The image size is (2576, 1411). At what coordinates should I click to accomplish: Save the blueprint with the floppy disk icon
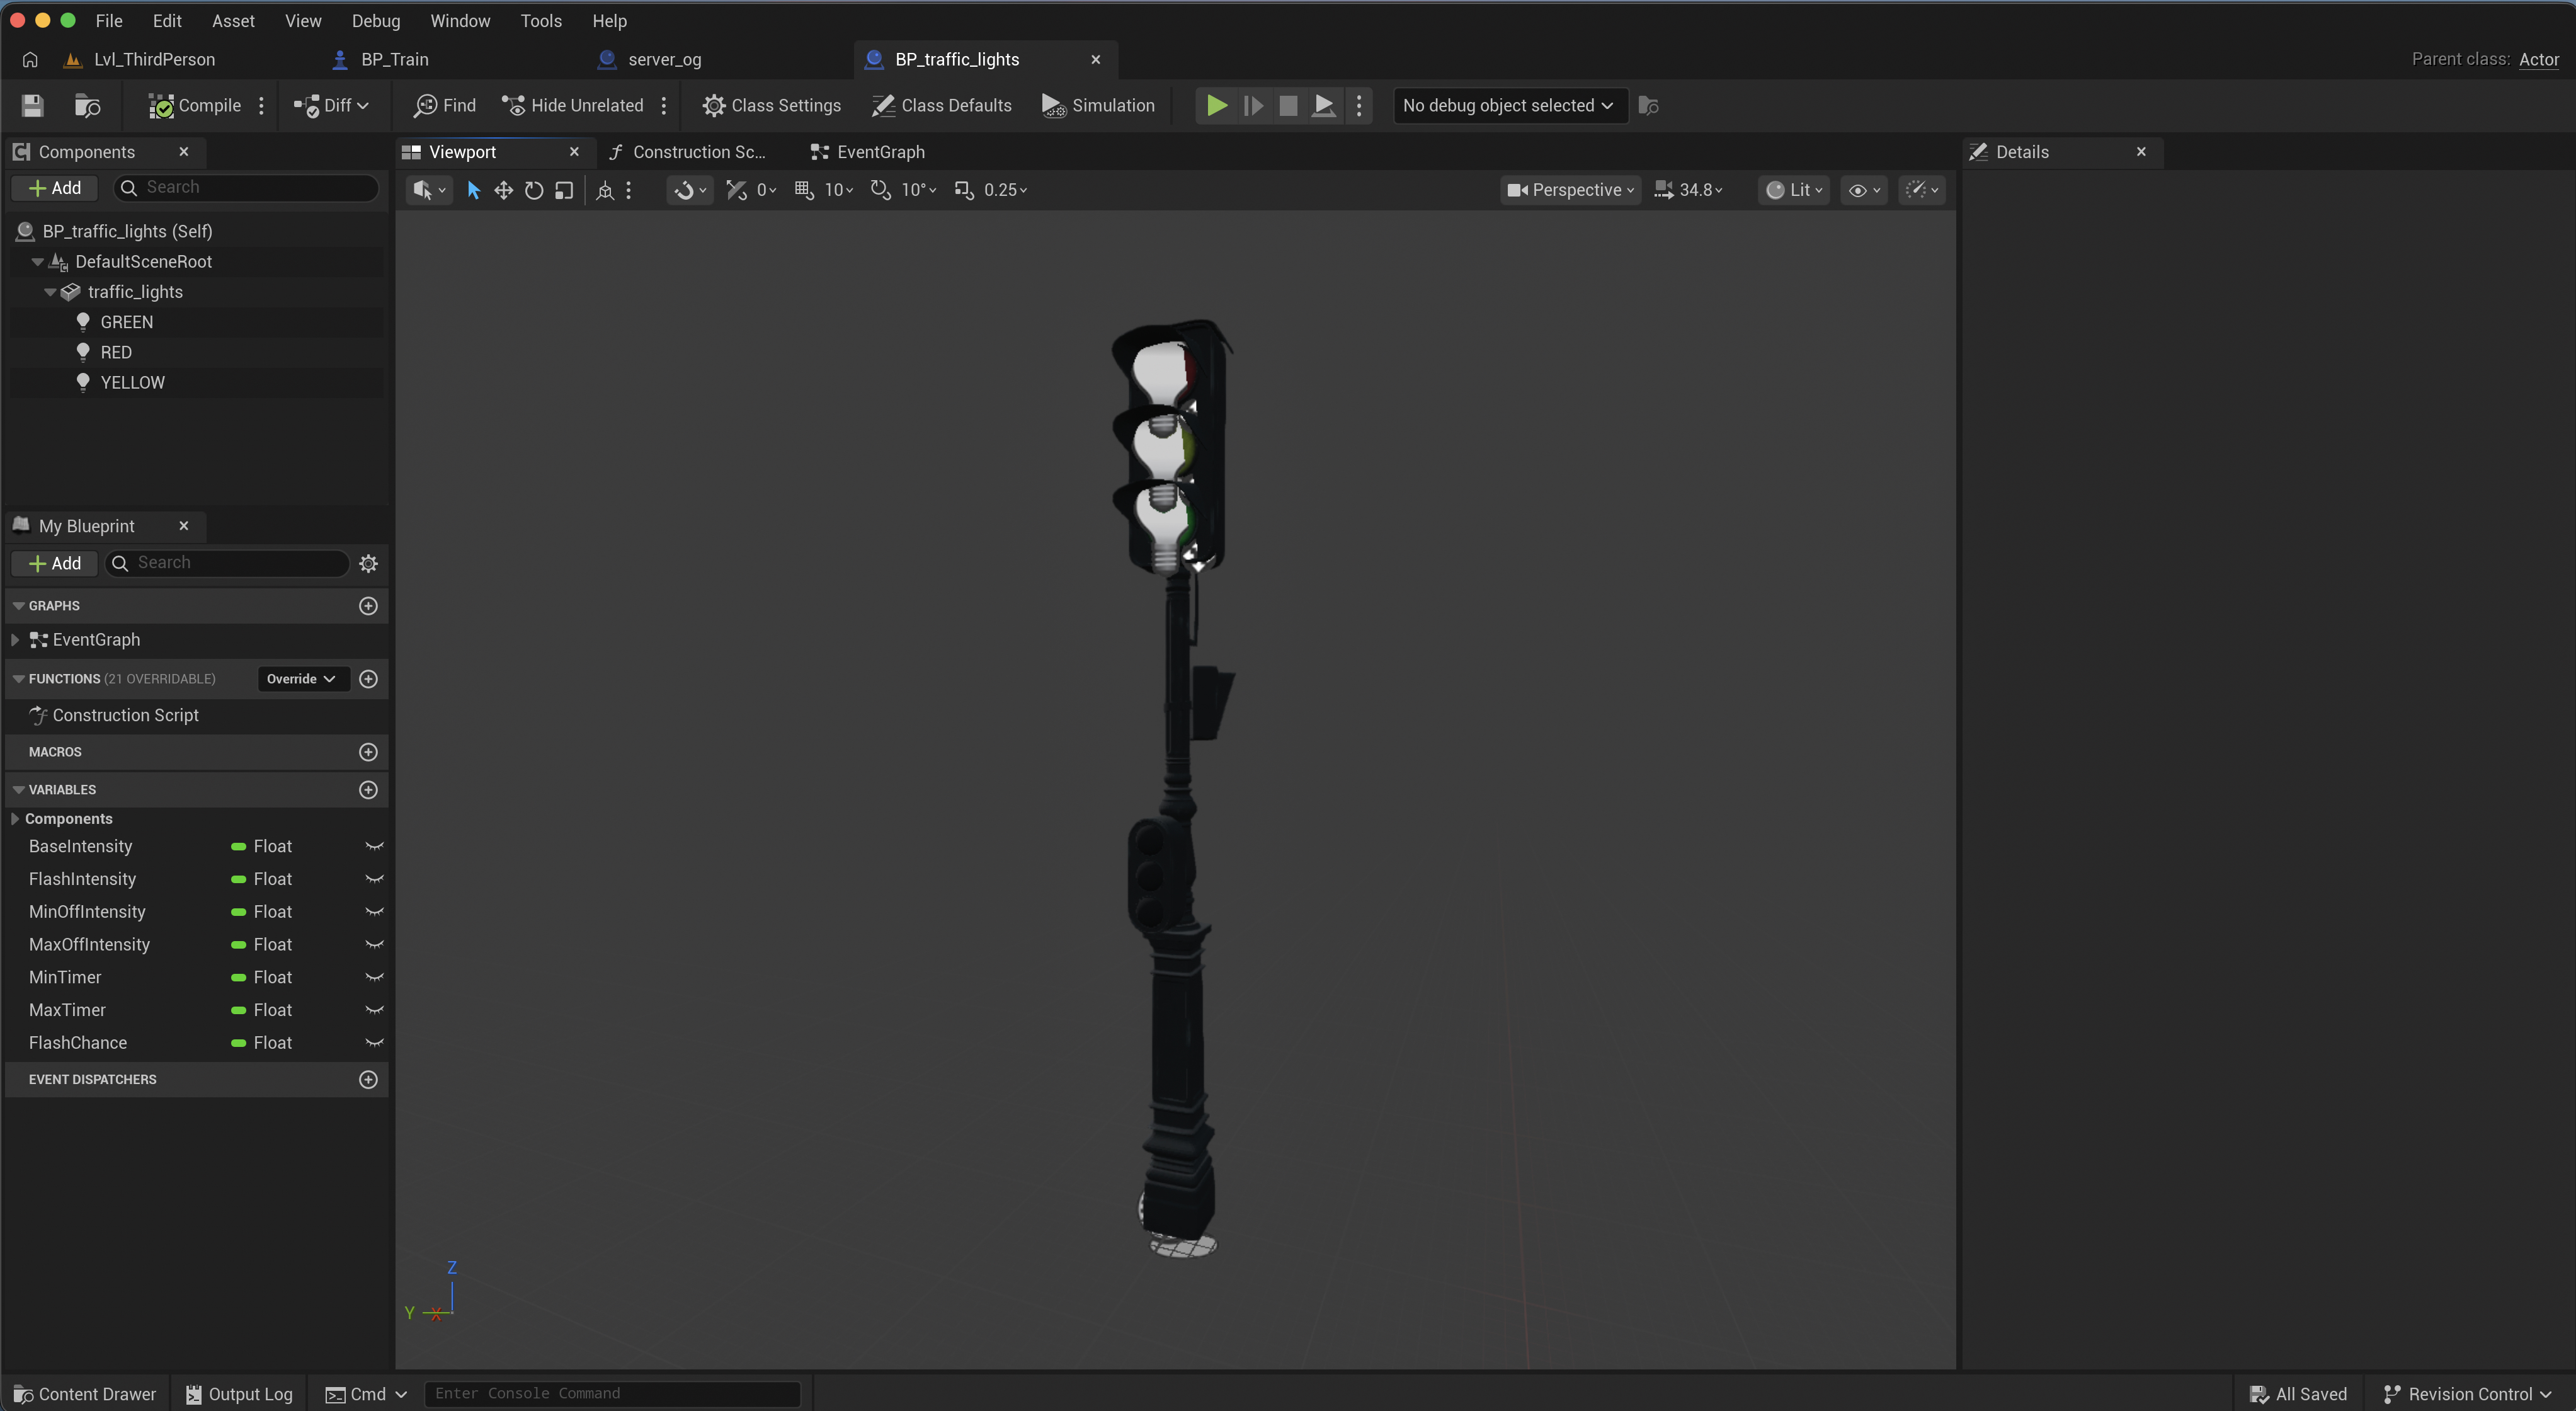(32, 105)
